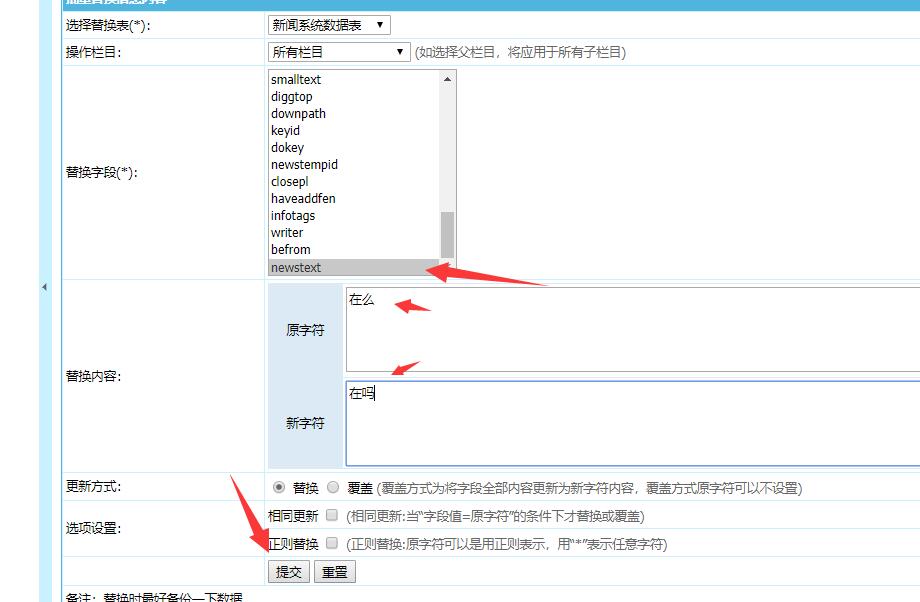The width and height of the screenshot is (920, 602).
Task: Enable the 相同更新 checkbox
Action: pos(332,516)
